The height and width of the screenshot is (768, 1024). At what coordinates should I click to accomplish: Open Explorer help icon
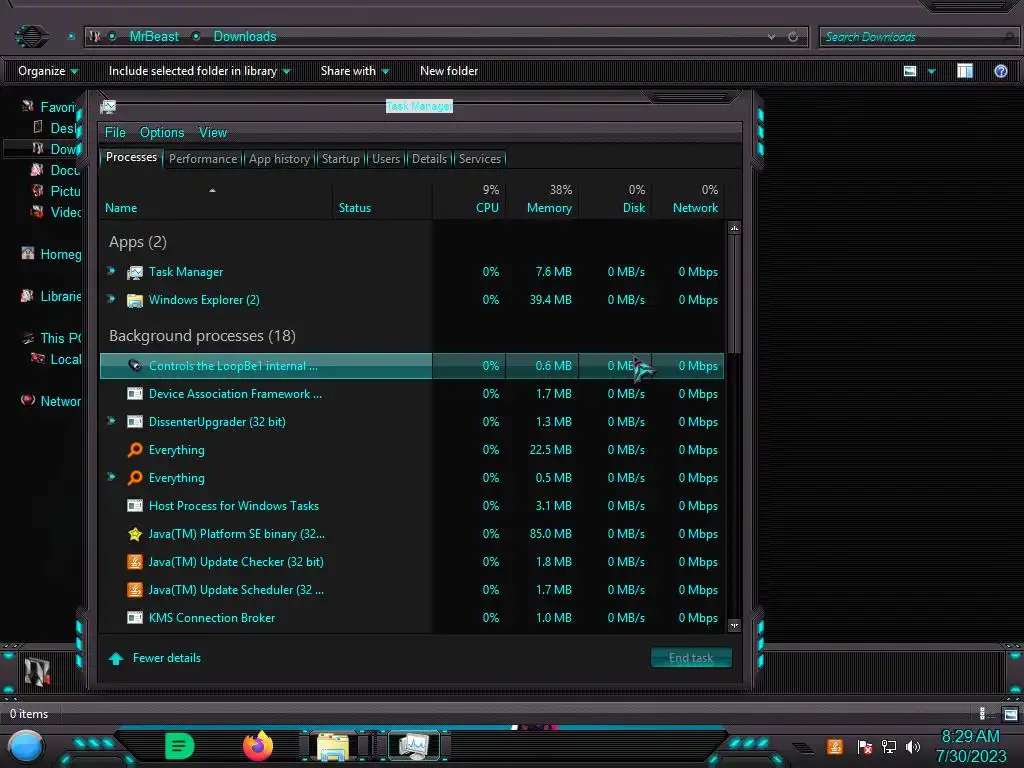click(x=1000, y=71)
